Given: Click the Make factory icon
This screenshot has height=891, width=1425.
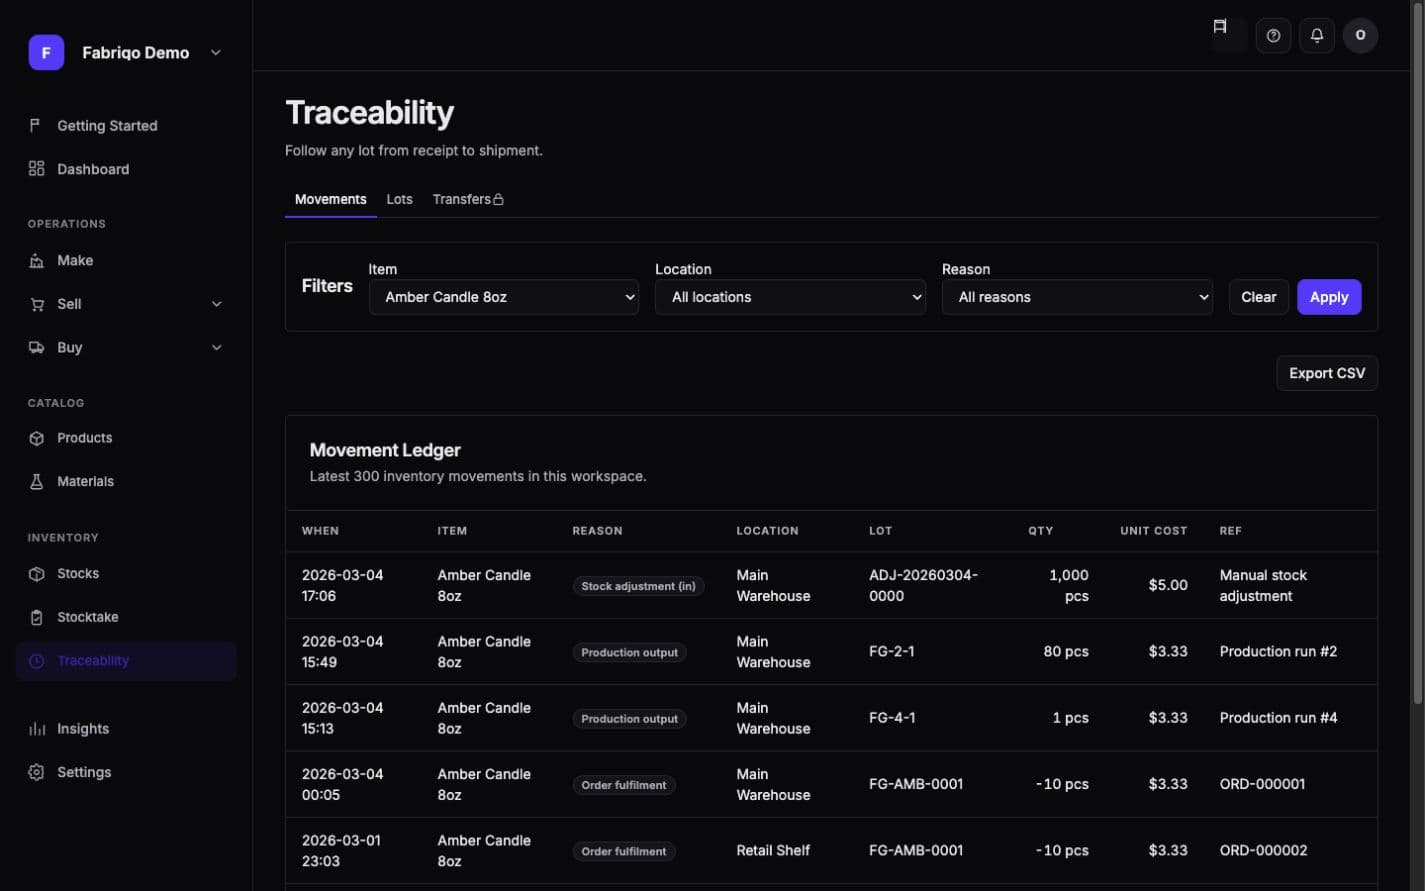Looking at the screenshot, I should point(36,260).
